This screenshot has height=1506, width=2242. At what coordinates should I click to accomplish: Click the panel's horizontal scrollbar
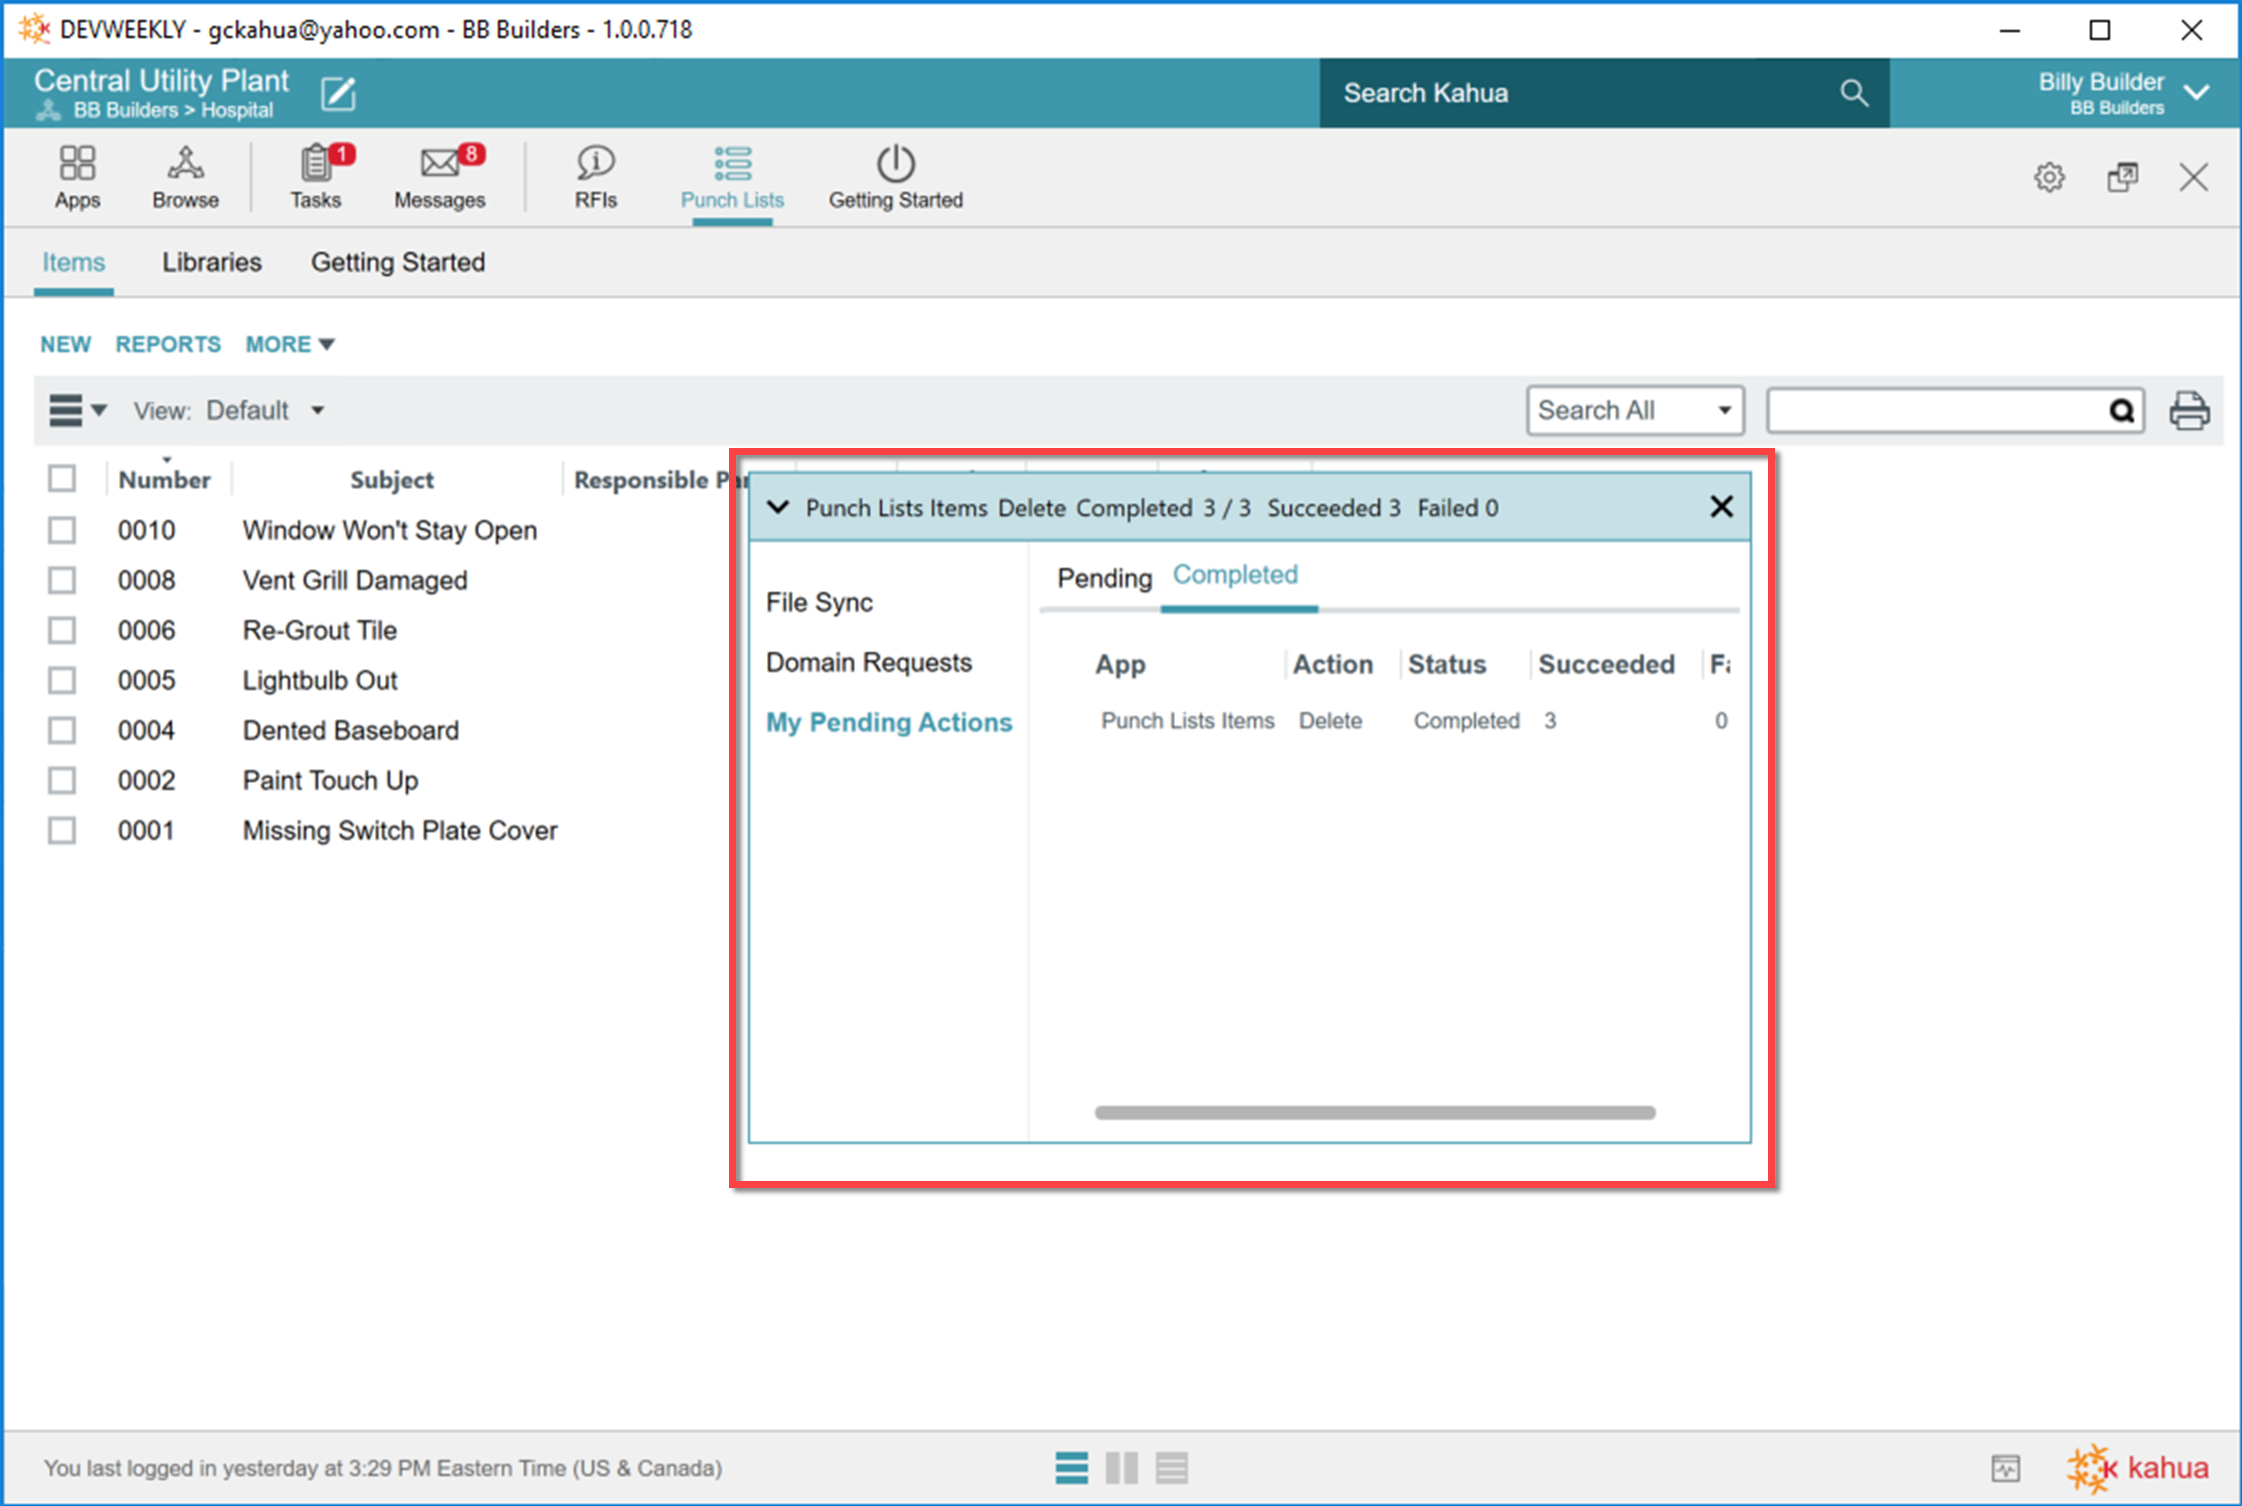point(1375,1112)
